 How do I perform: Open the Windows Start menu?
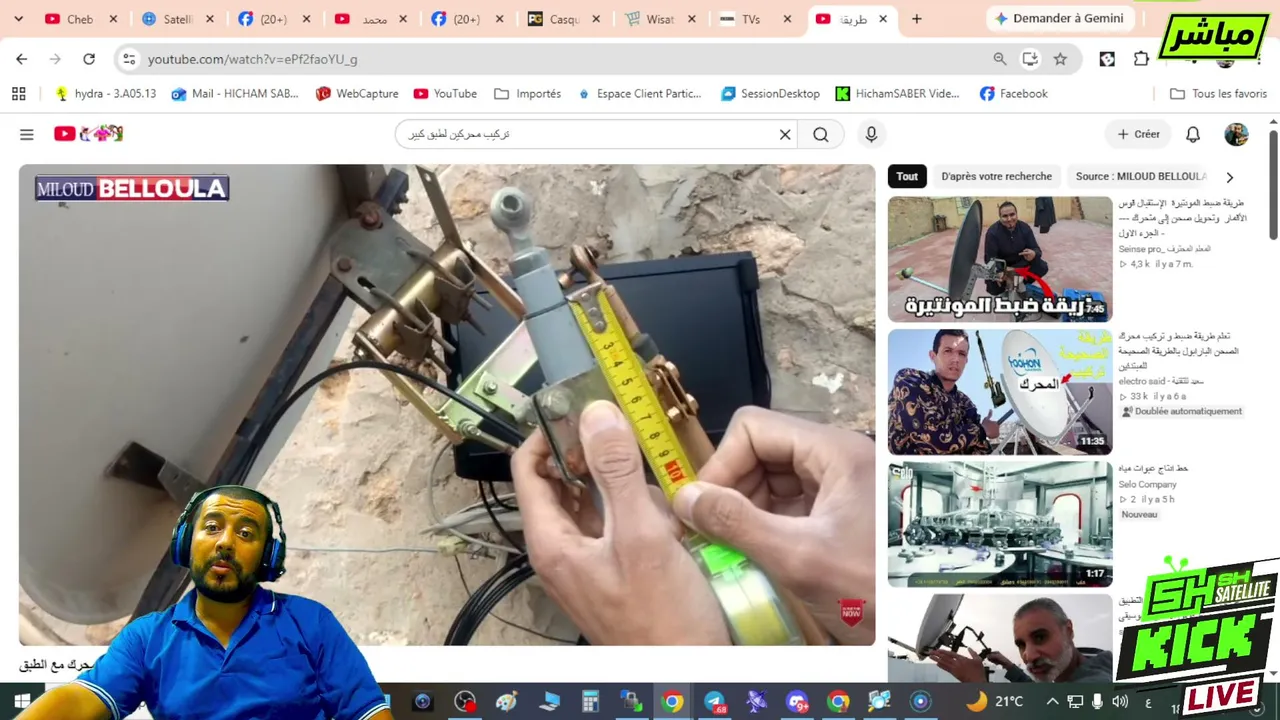(22, 701)
